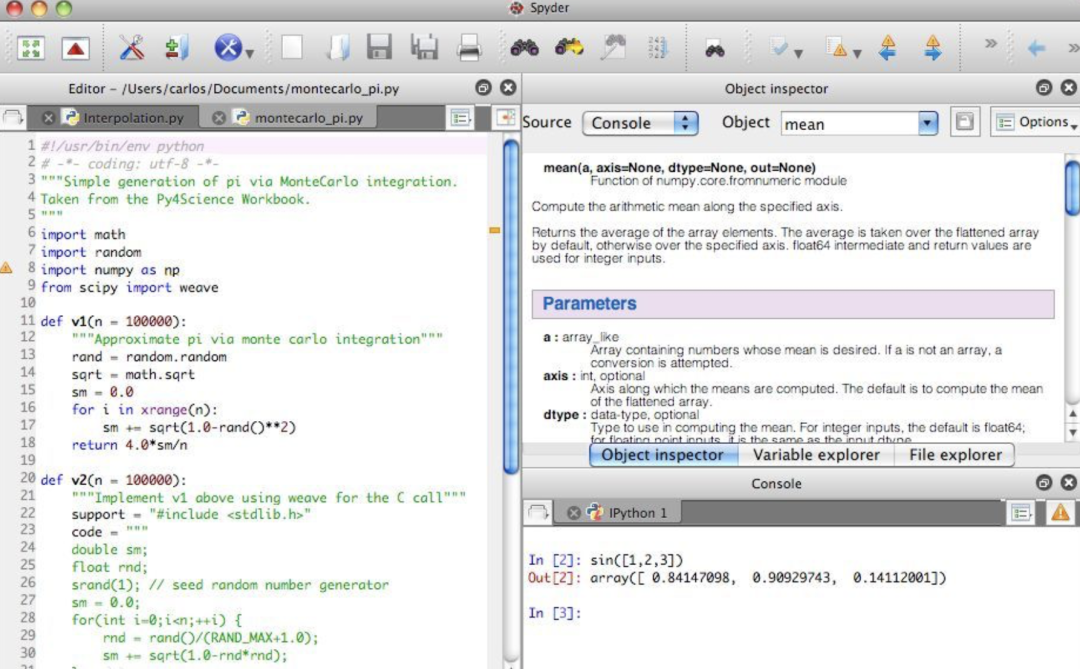Click the editor split panel icon
The image size is (1080, 669).
click(x=506, y=118)
